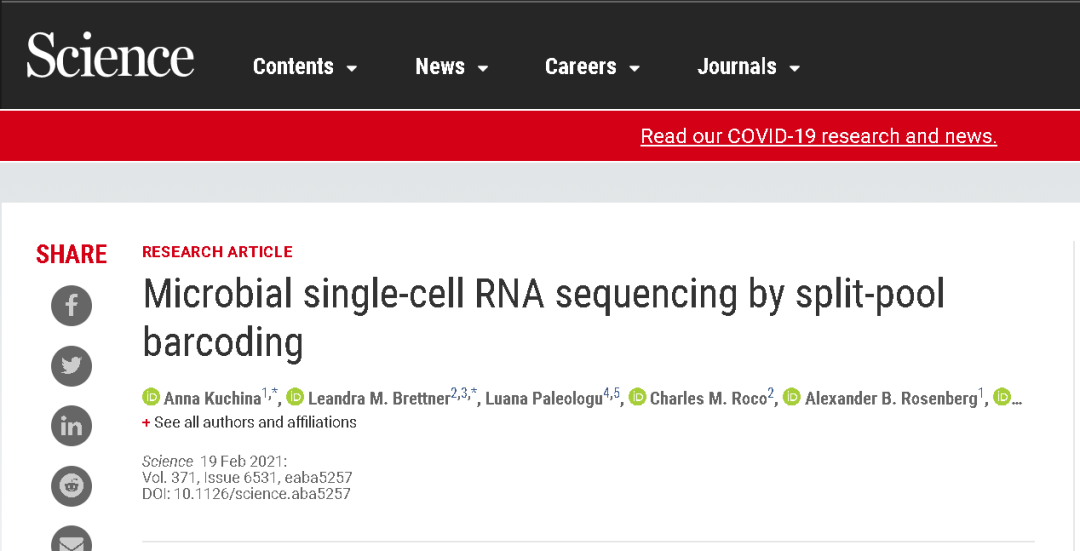
Task: Open the Journals dropdown menu
Action: coord(749,67)
